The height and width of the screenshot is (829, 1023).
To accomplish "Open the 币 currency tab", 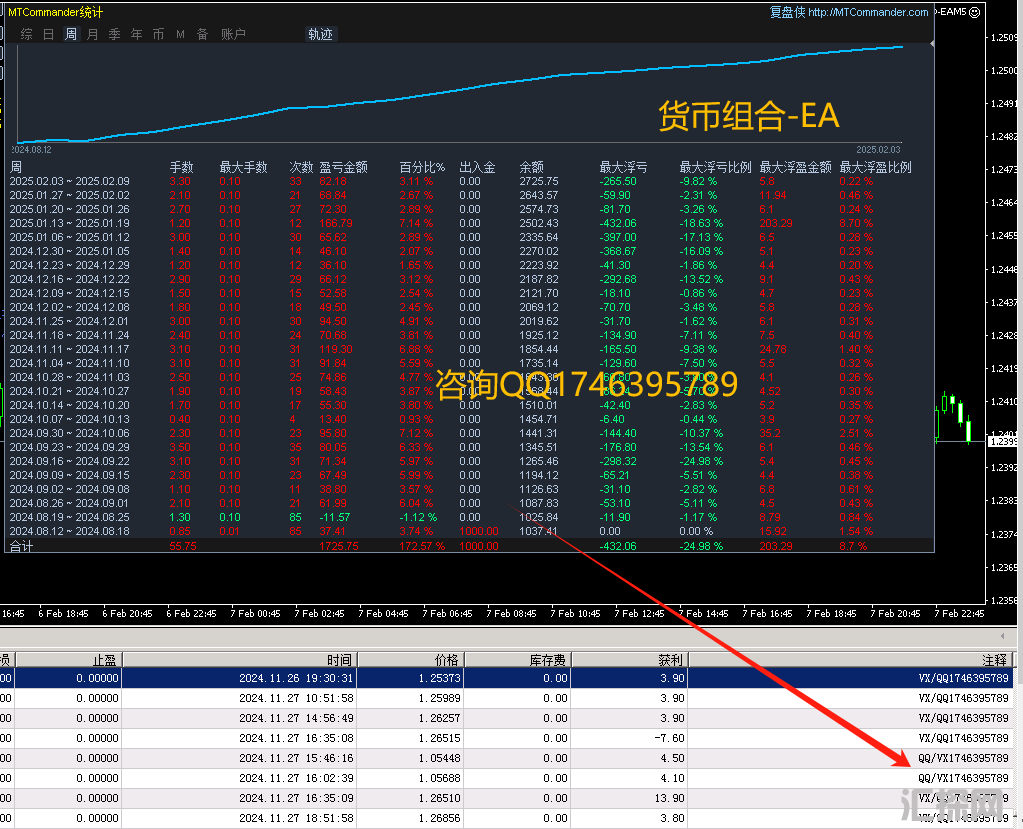I will tap(158, 34).
